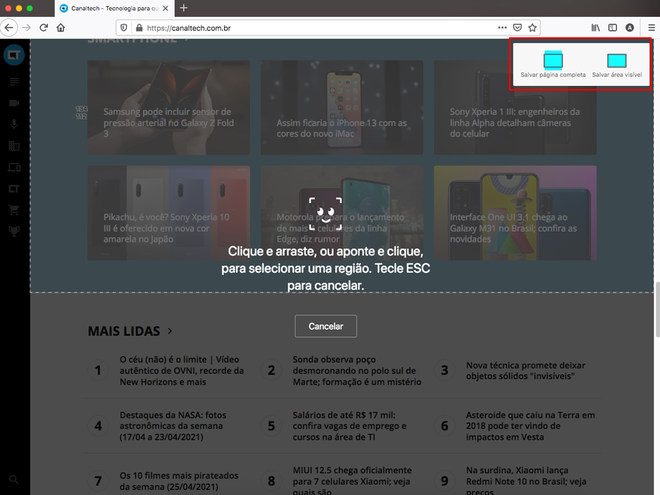Open the Samsung Galaxy Z Fold 3 article card
The height and width of the screenshot is (495, 660).
168,107
